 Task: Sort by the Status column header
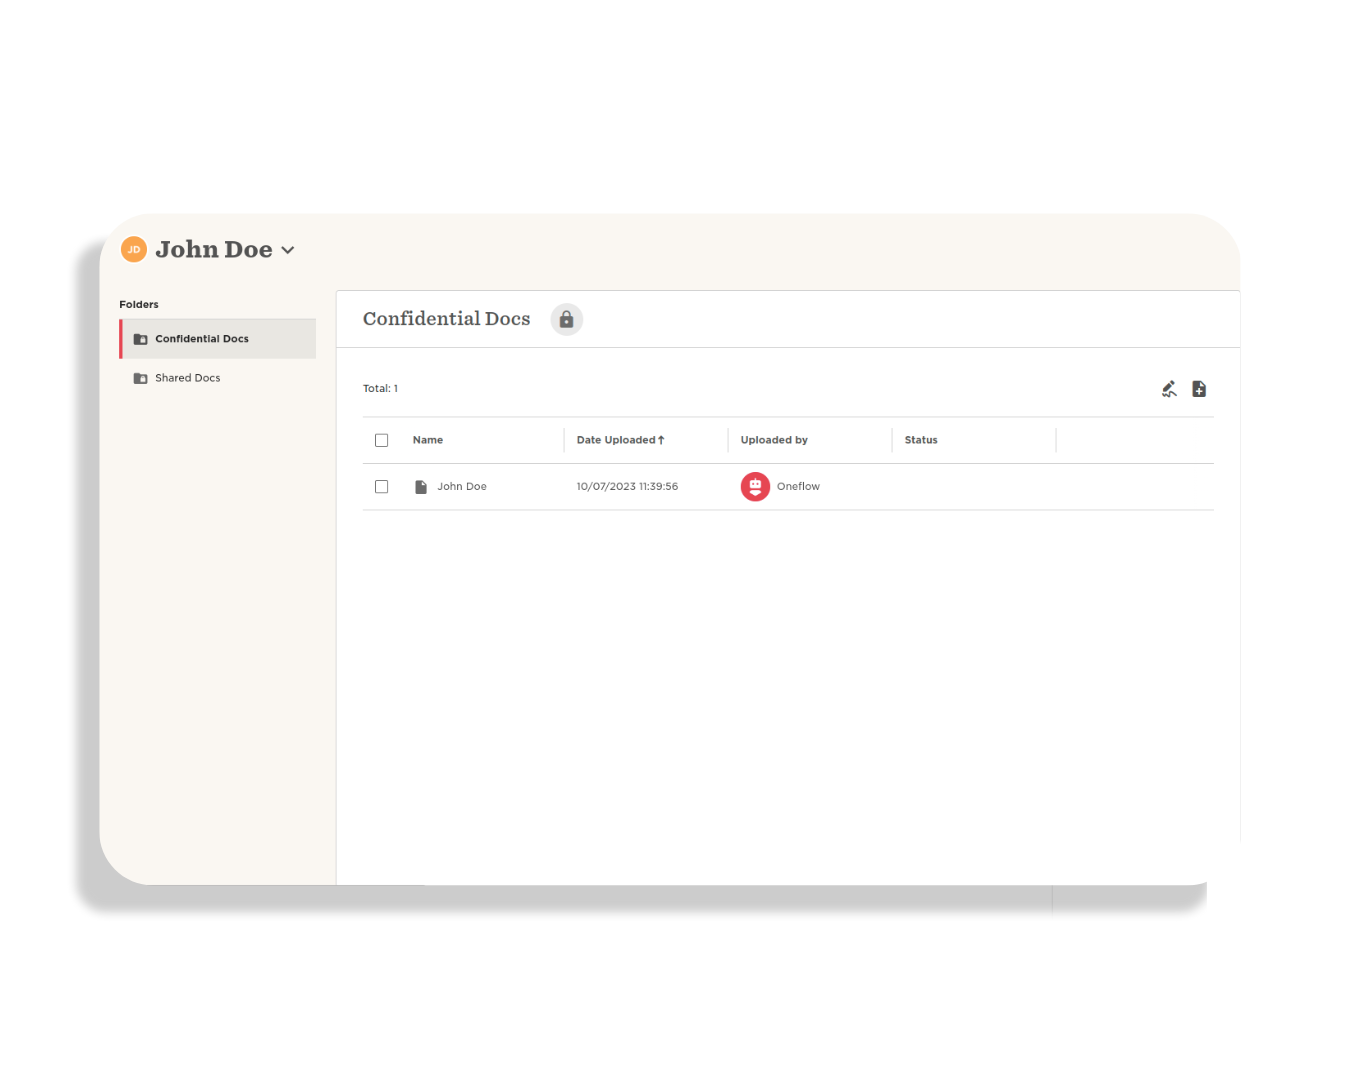[x=921, y=440]
